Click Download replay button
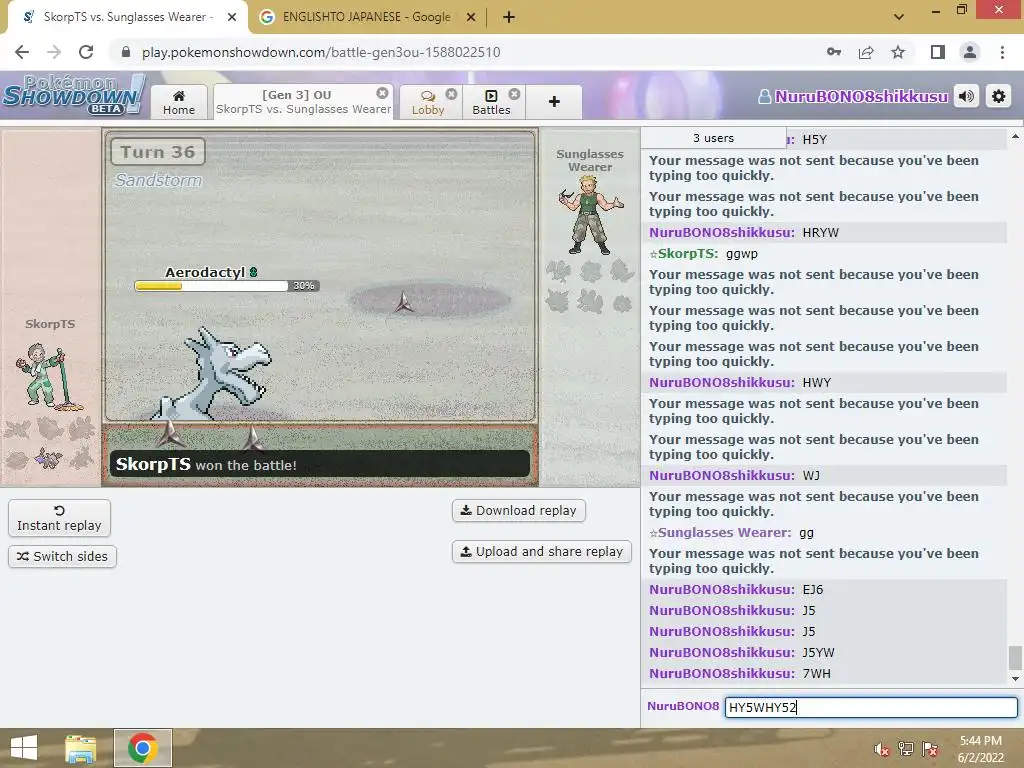This screenshot has width=1024, height=768. pos(519,511)
